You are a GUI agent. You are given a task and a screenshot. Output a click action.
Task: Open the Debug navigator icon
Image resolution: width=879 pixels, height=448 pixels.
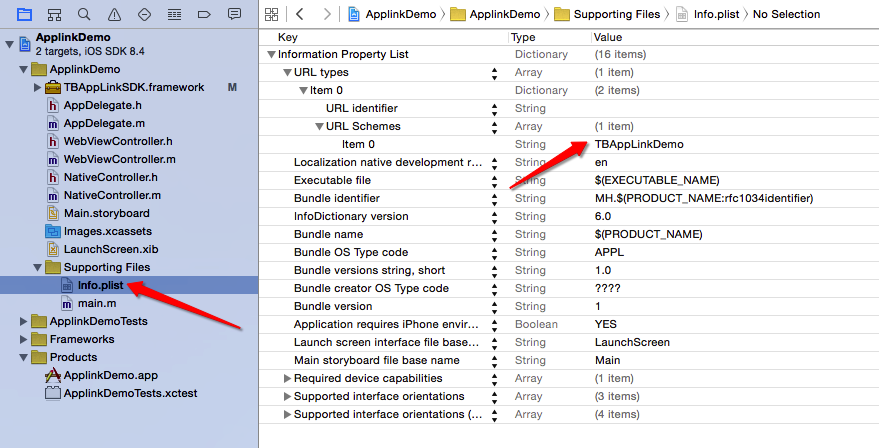coord(174,14)
